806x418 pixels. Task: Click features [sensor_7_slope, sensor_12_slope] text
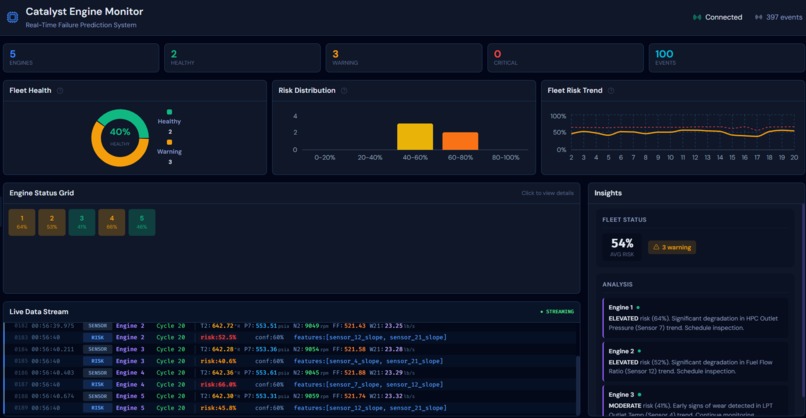pyautogui.click(x=368, y=385)
